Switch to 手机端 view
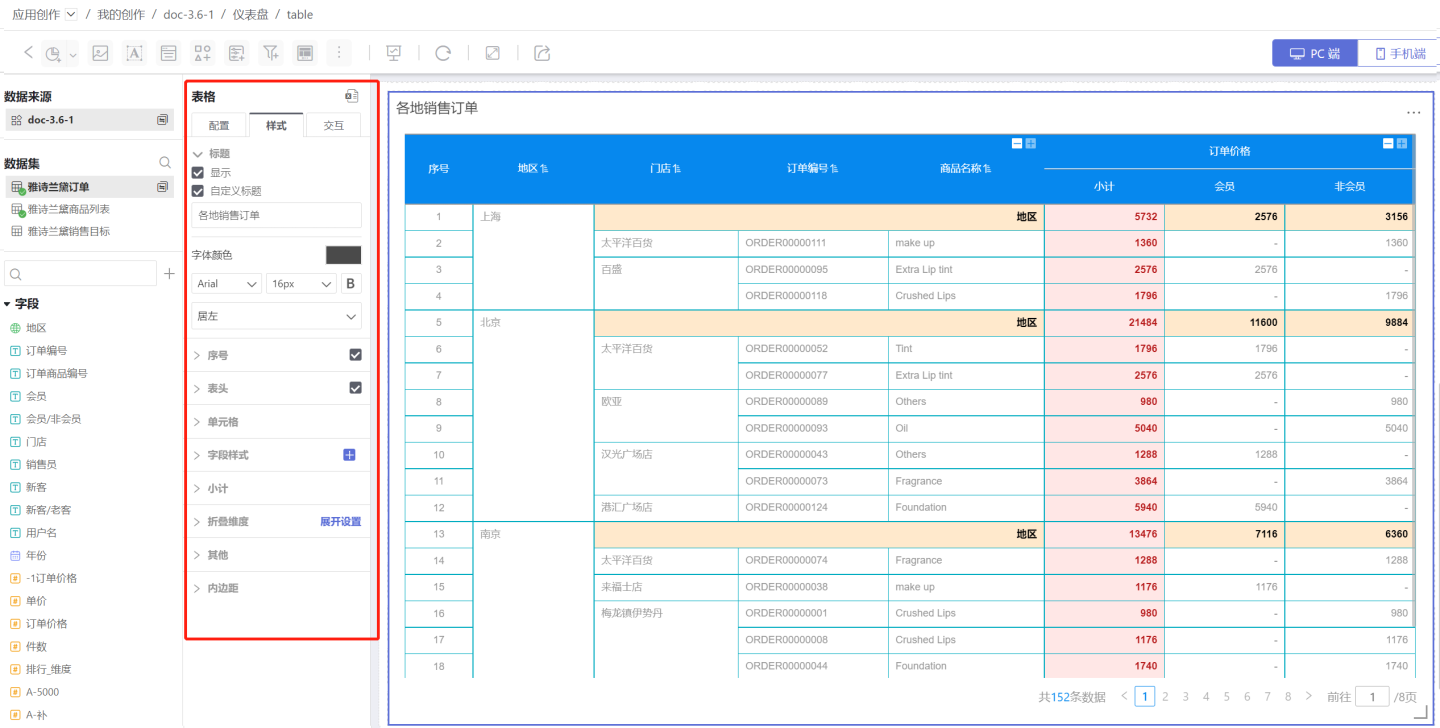The width and height of the screenshot is (1440, 728). [x=1399, y=53]
